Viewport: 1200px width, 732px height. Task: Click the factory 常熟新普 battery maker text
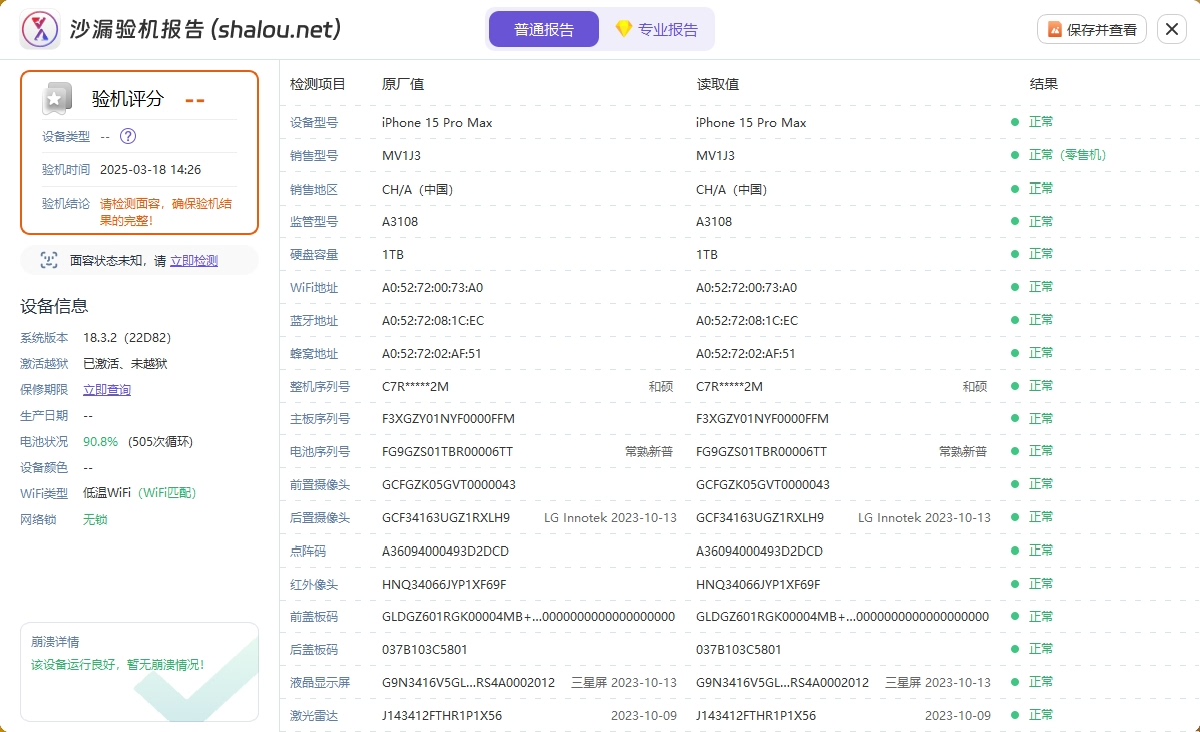(x=649, y=451)
